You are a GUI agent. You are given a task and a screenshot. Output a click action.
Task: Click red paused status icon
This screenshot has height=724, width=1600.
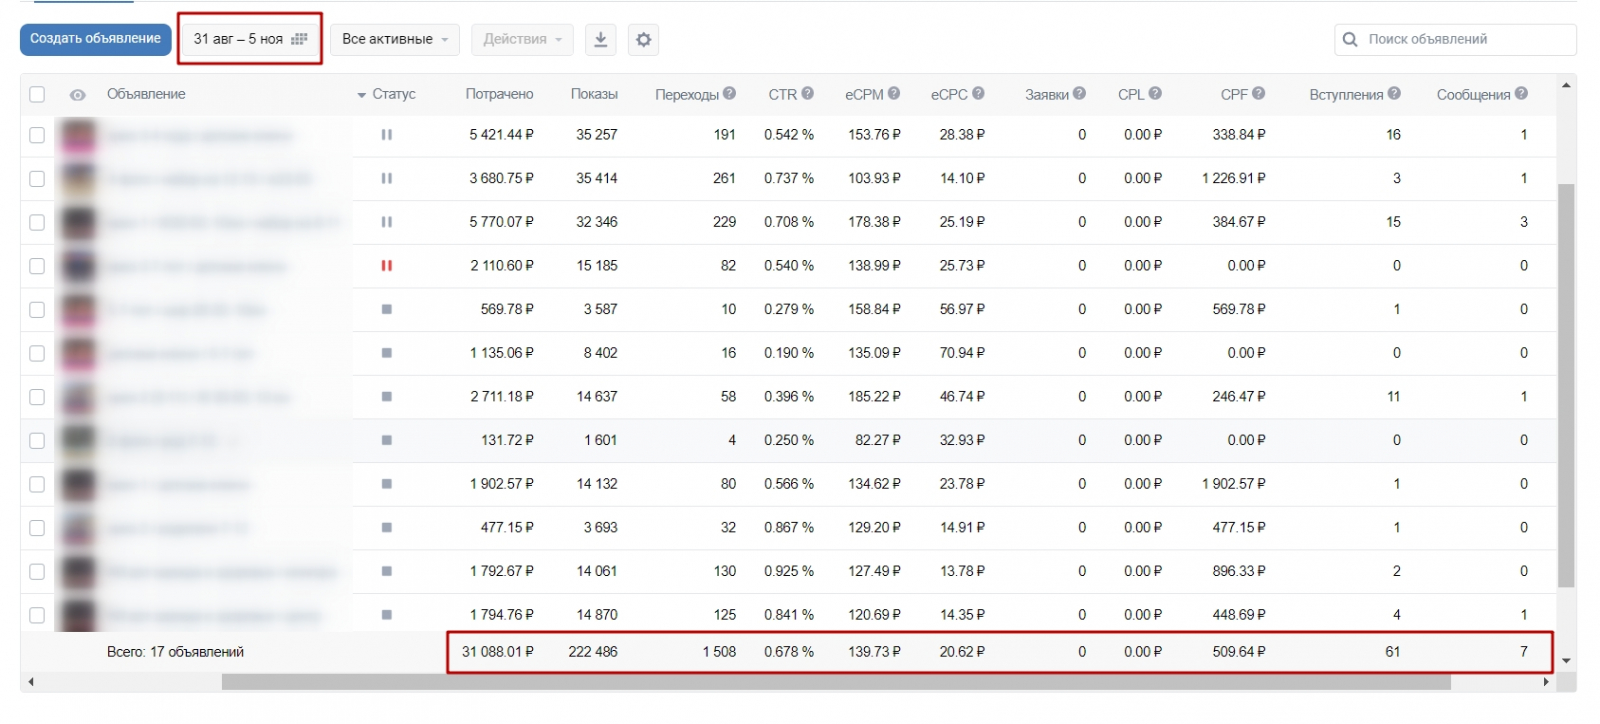386,266
